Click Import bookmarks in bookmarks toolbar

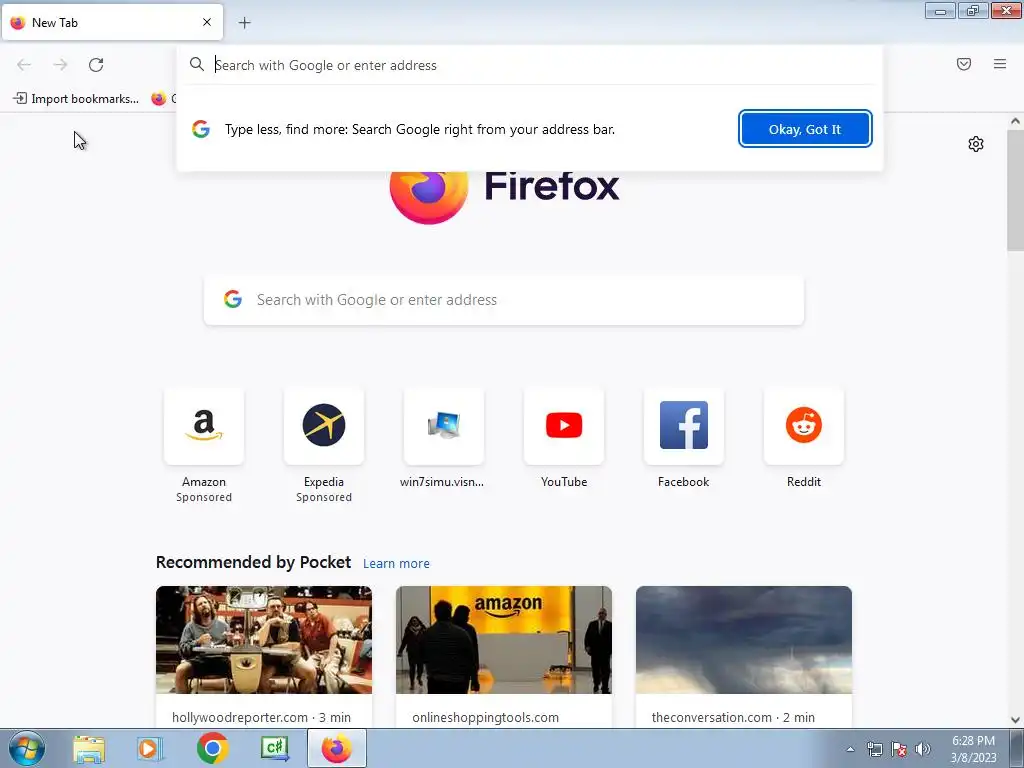(x=76, y=99)
